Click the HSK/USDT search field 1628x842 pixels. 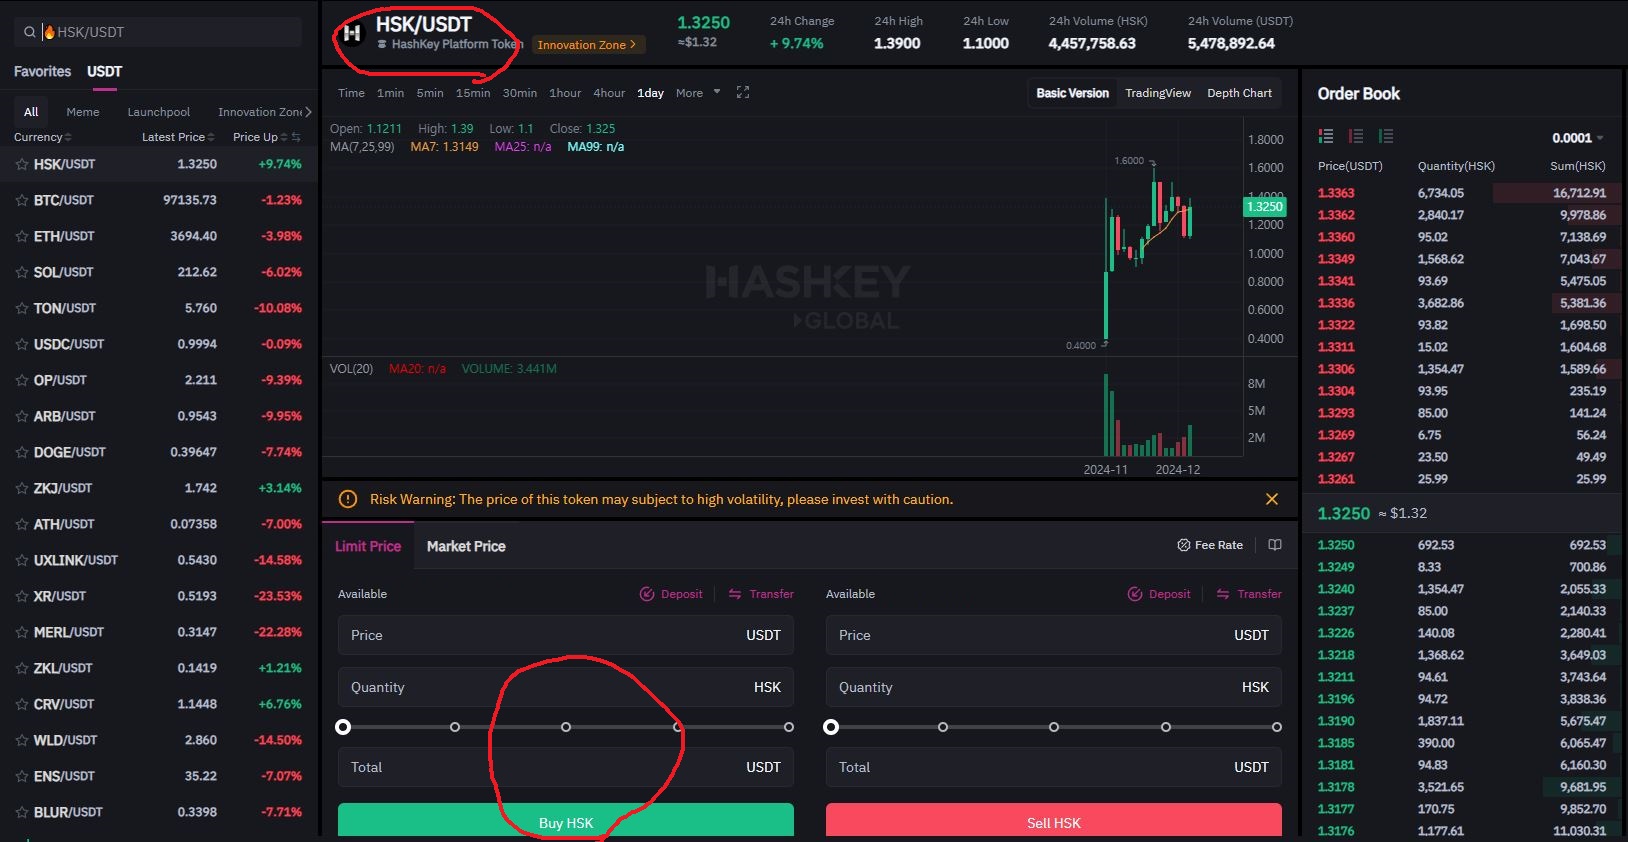(158, 32)
